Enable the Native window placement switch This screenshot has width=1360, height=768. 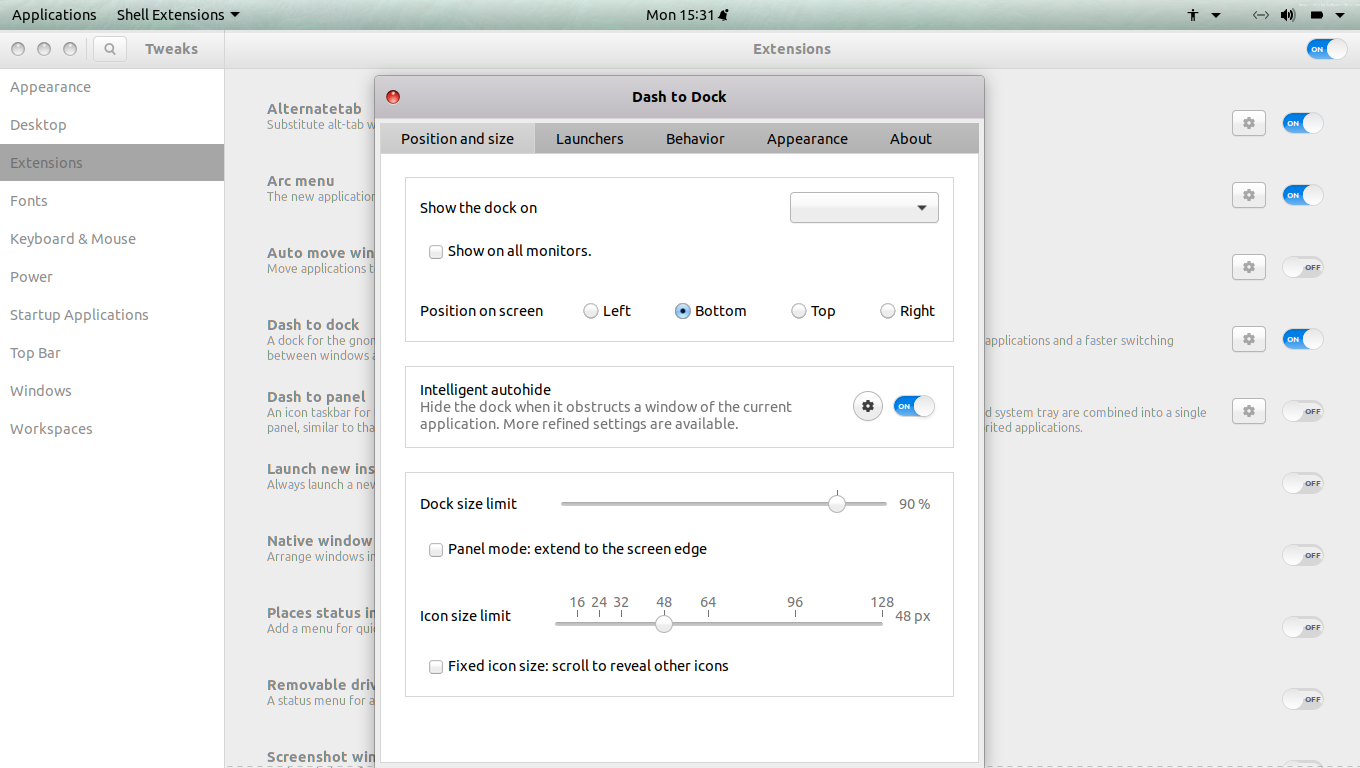click(1302, 555)
